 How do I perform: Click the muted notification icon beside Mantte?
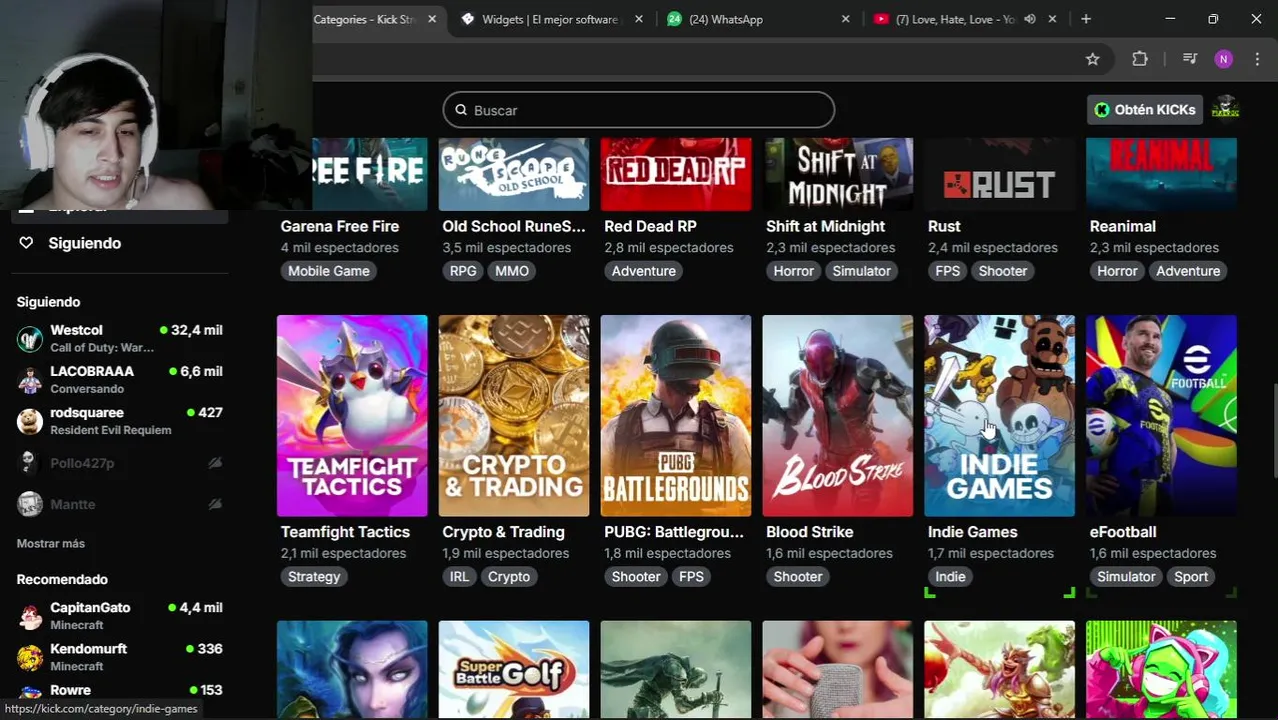pos(214,504)
